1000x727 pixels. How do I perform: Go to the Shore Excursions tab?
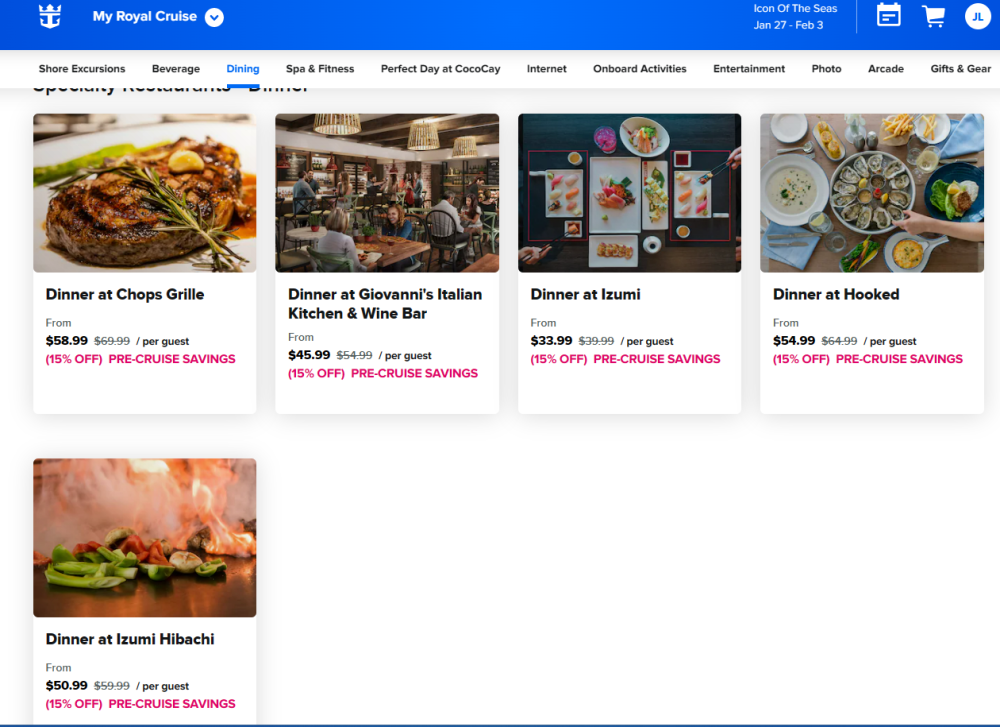82,69
